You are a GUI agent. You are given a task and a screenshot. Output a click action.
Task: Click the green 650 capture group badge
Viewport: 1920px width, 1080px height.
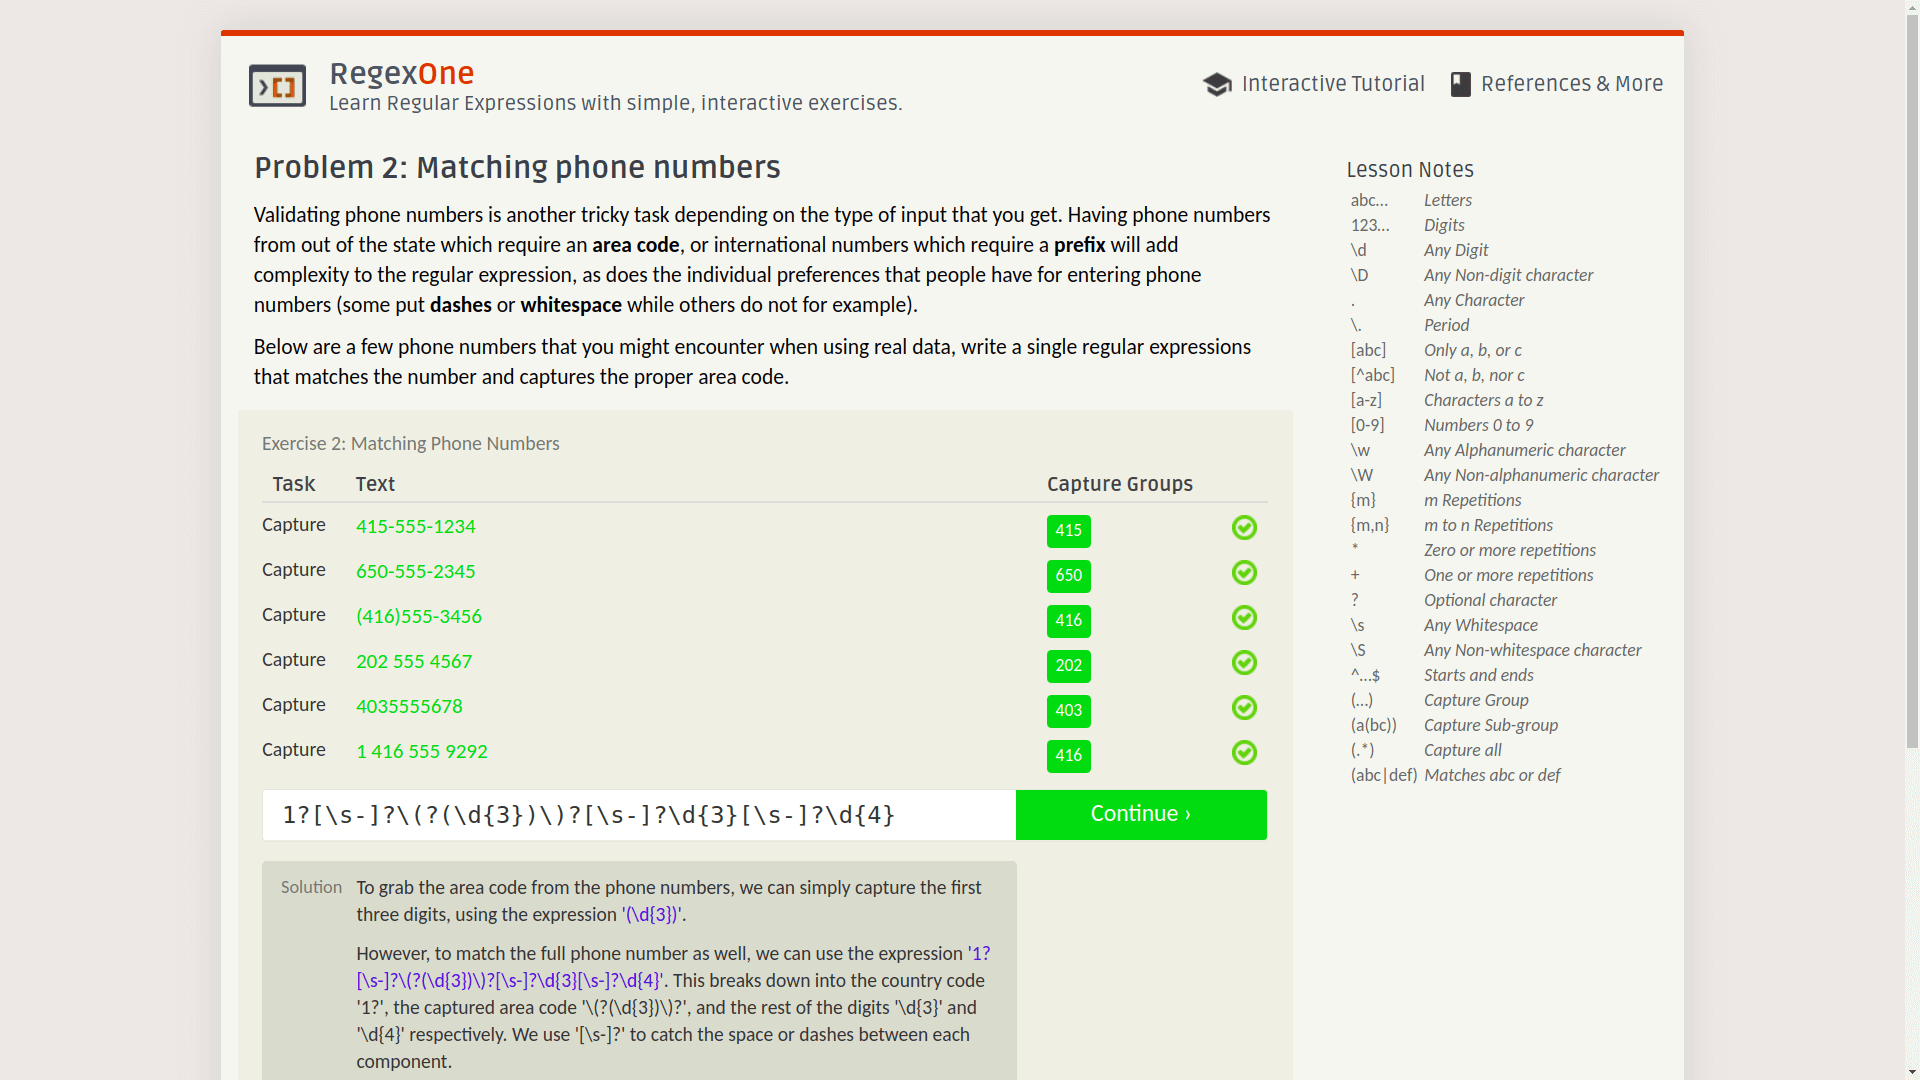tap(1068, 576)
